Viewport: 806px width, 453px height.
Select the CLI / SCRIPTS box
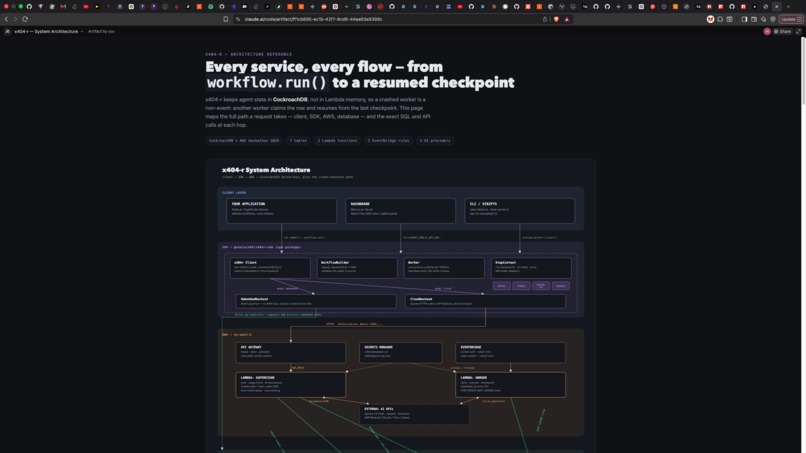point(520,211)
